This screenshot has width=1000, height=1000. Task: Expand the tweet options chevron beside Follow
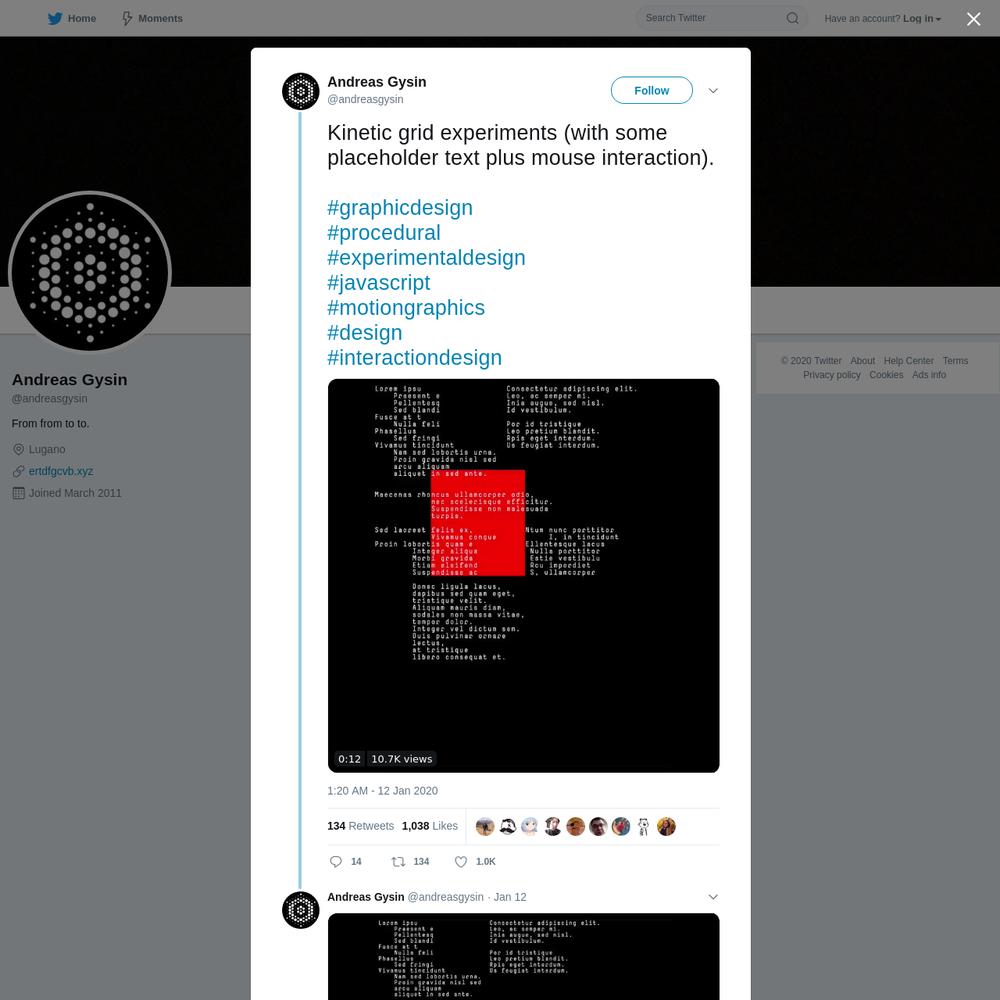click(x=713, y=91)
